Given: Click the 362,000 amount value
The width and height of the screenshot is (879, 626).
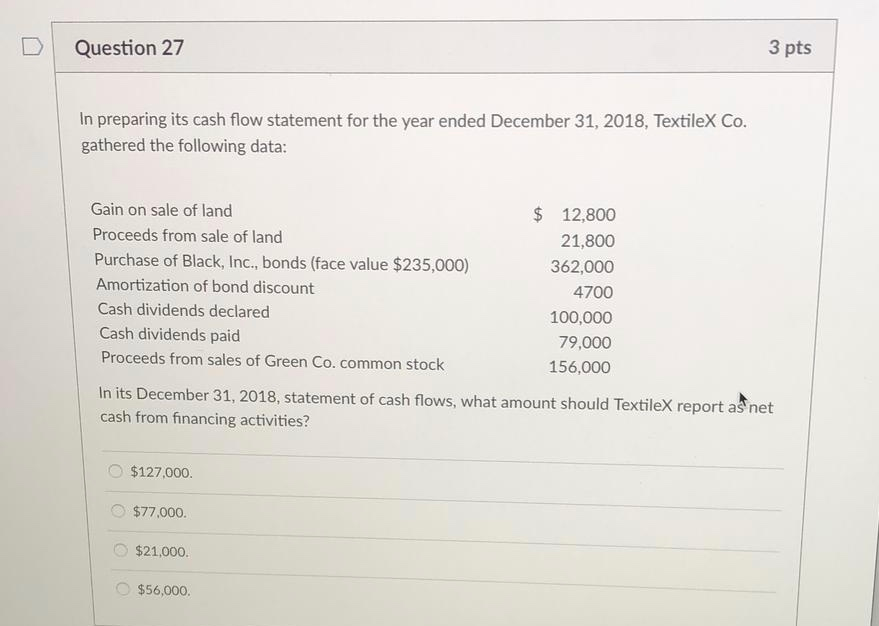Looking at the screenshot, I should point(581,266).
